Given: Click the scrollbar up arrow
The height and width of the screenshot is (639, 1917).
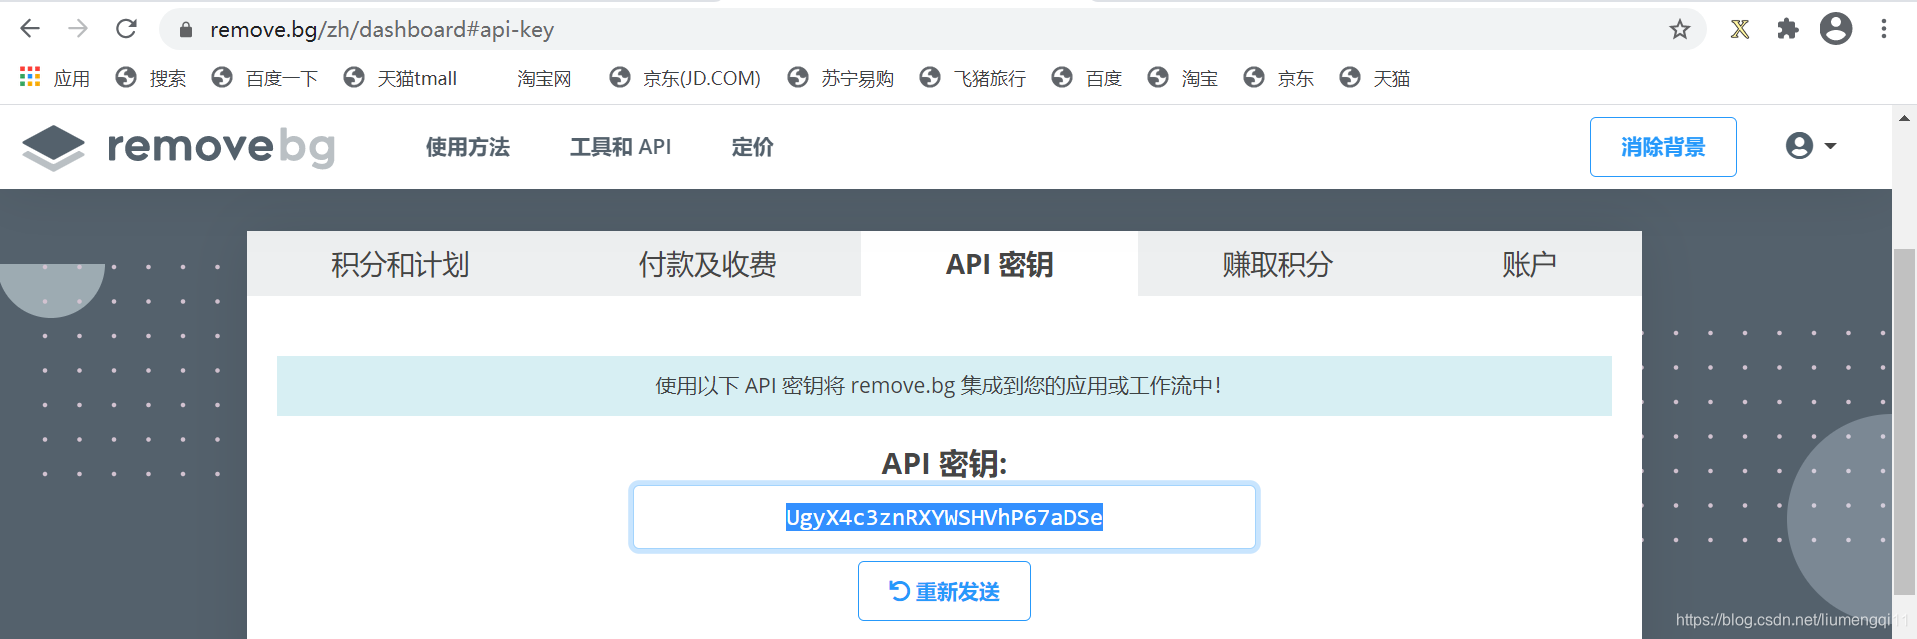Looking at the screenshot, I should click(x=1904, y=118).
